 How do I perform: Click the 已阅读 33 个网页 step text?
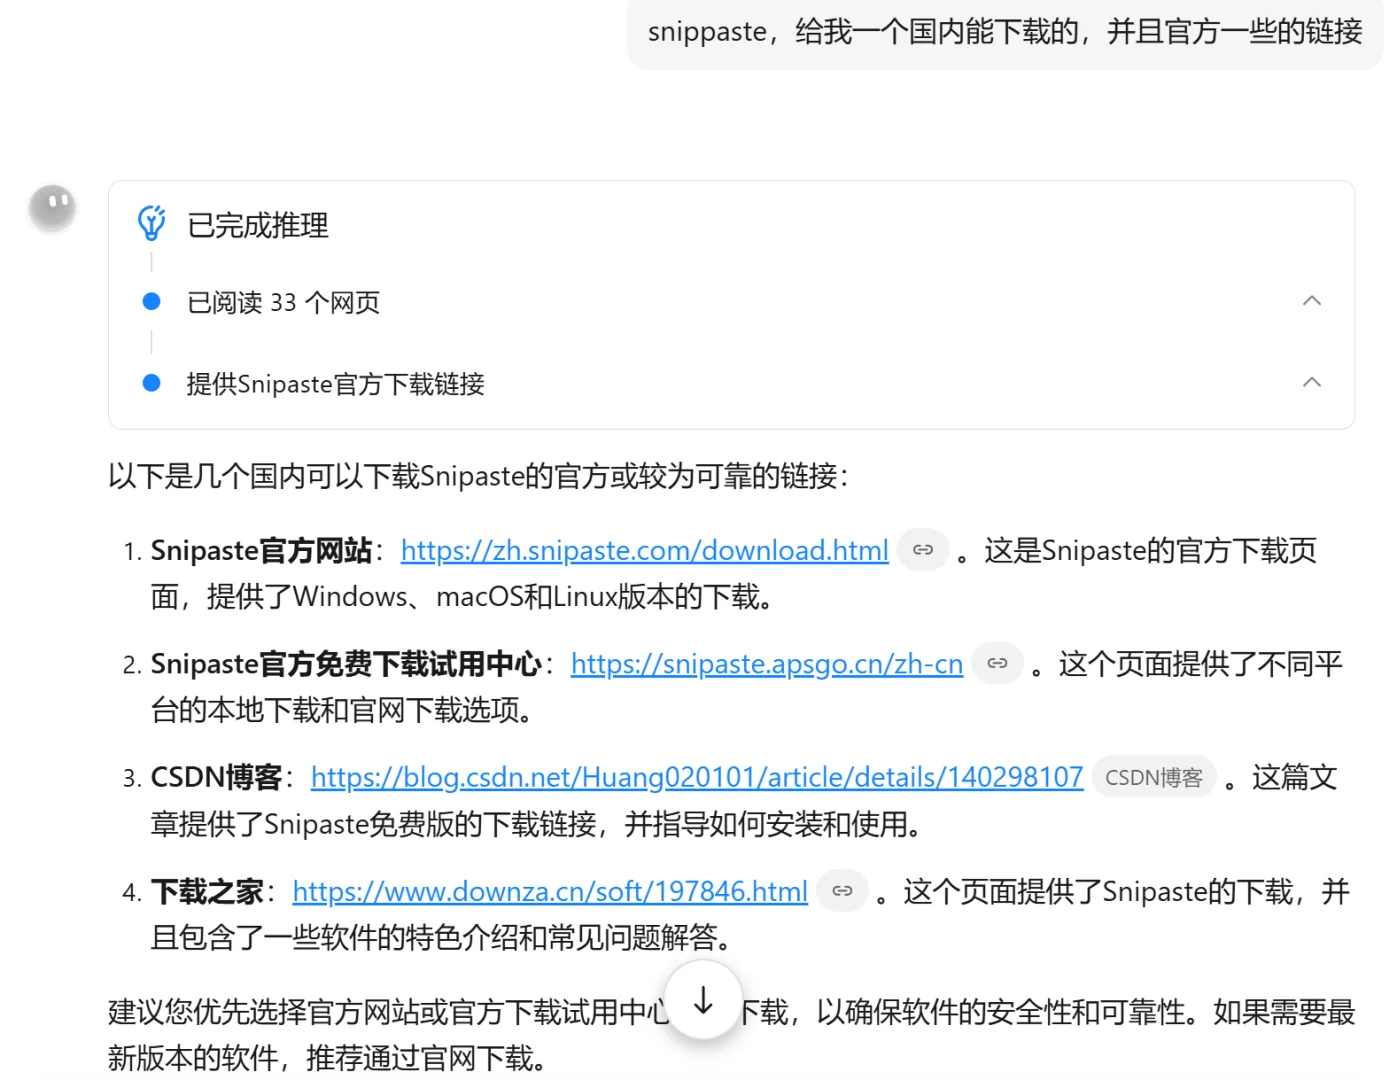283,301
